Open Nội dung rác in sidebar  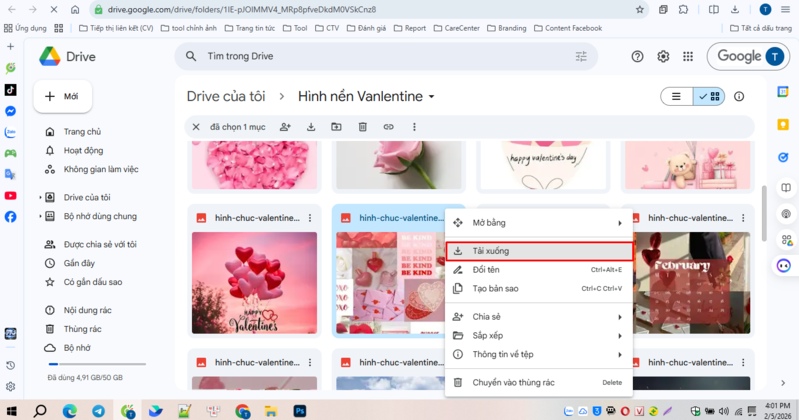(87, 310)
